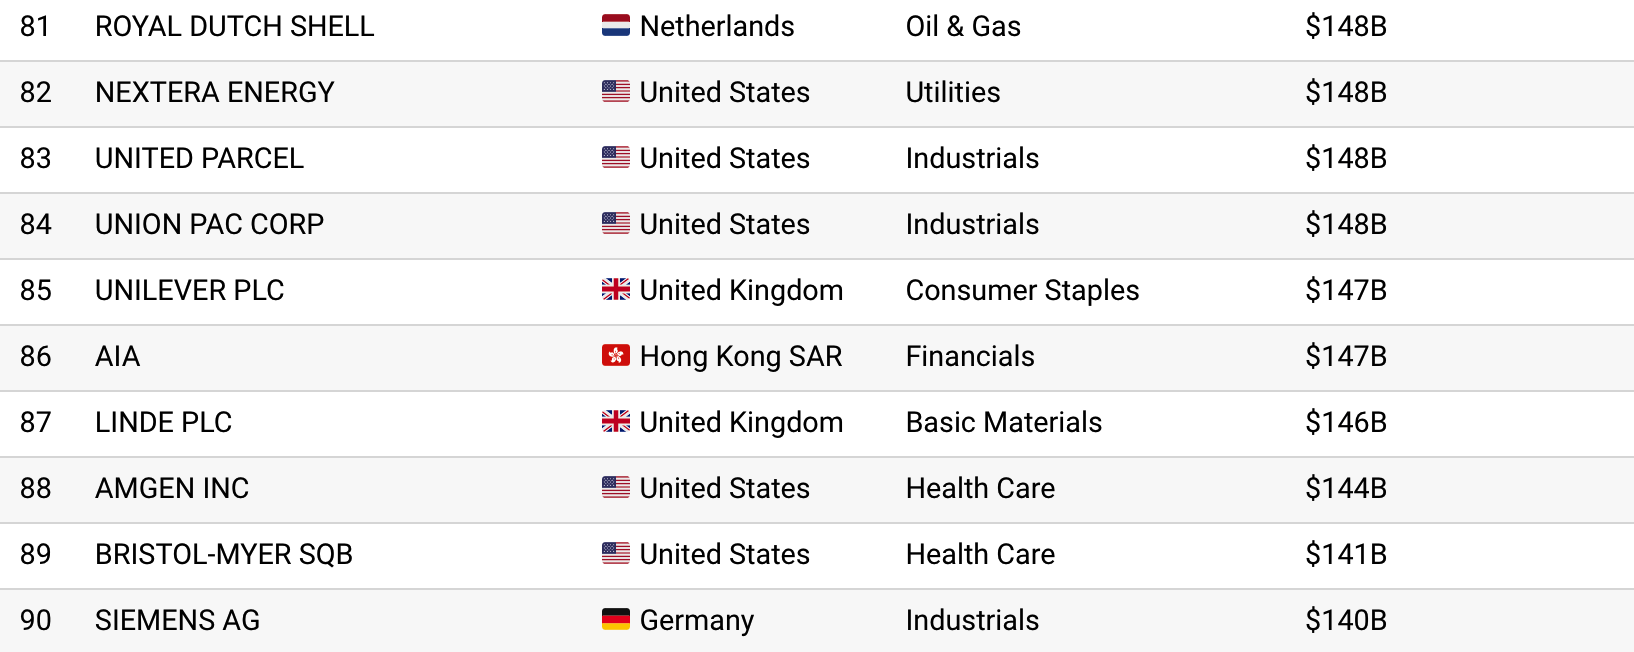Click the Utilities sector label
The height and width of the screenshot is (652, 1634).
click(952, 92)
